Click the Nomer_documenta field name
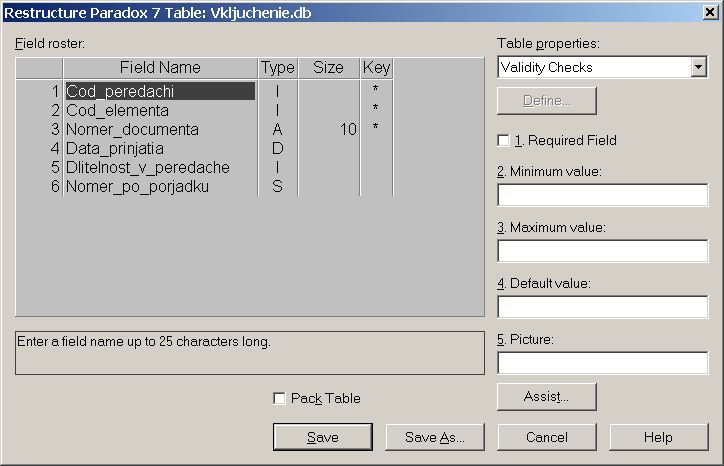This screenshot has width=724, height=466. (x=132, y=129)
